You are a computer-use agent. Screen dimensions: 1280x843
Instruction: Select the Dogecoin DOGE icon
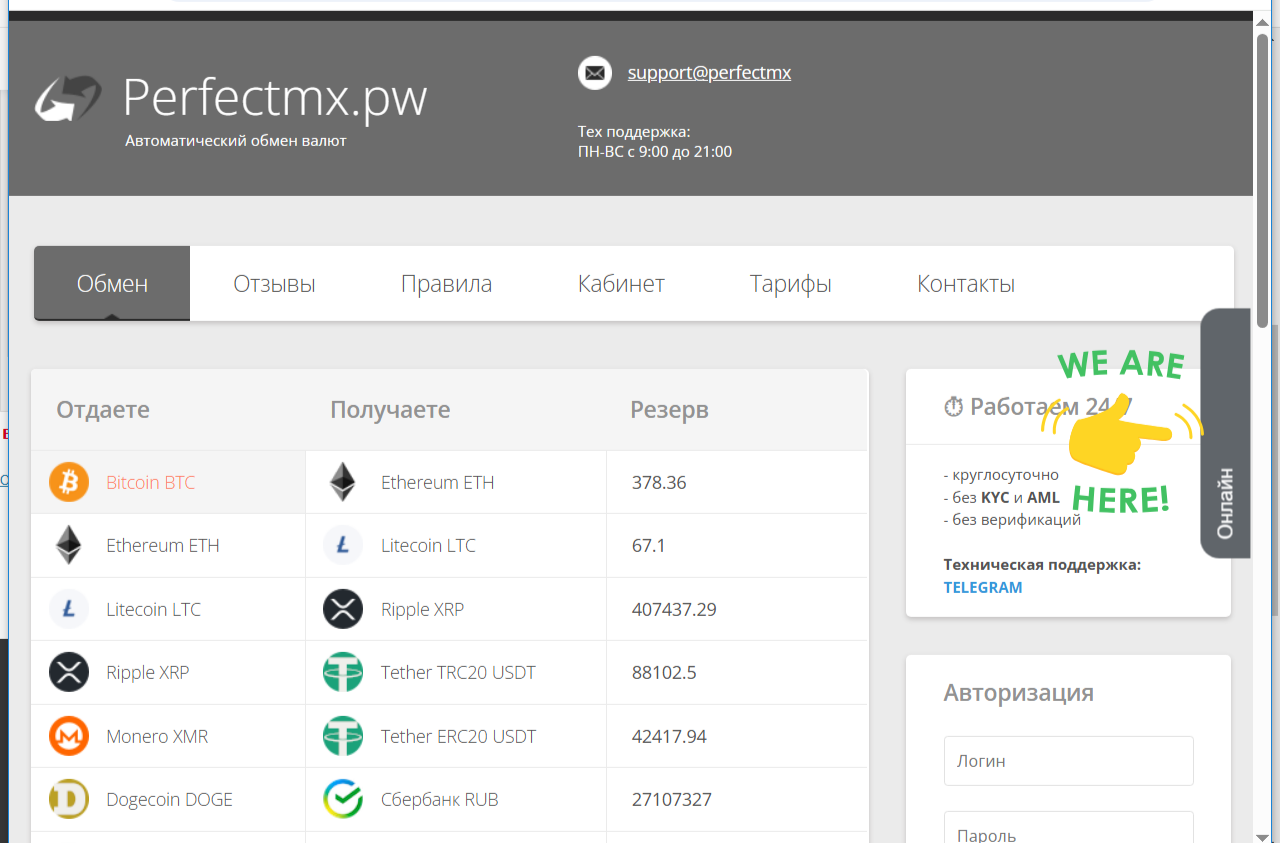(69, 799)
